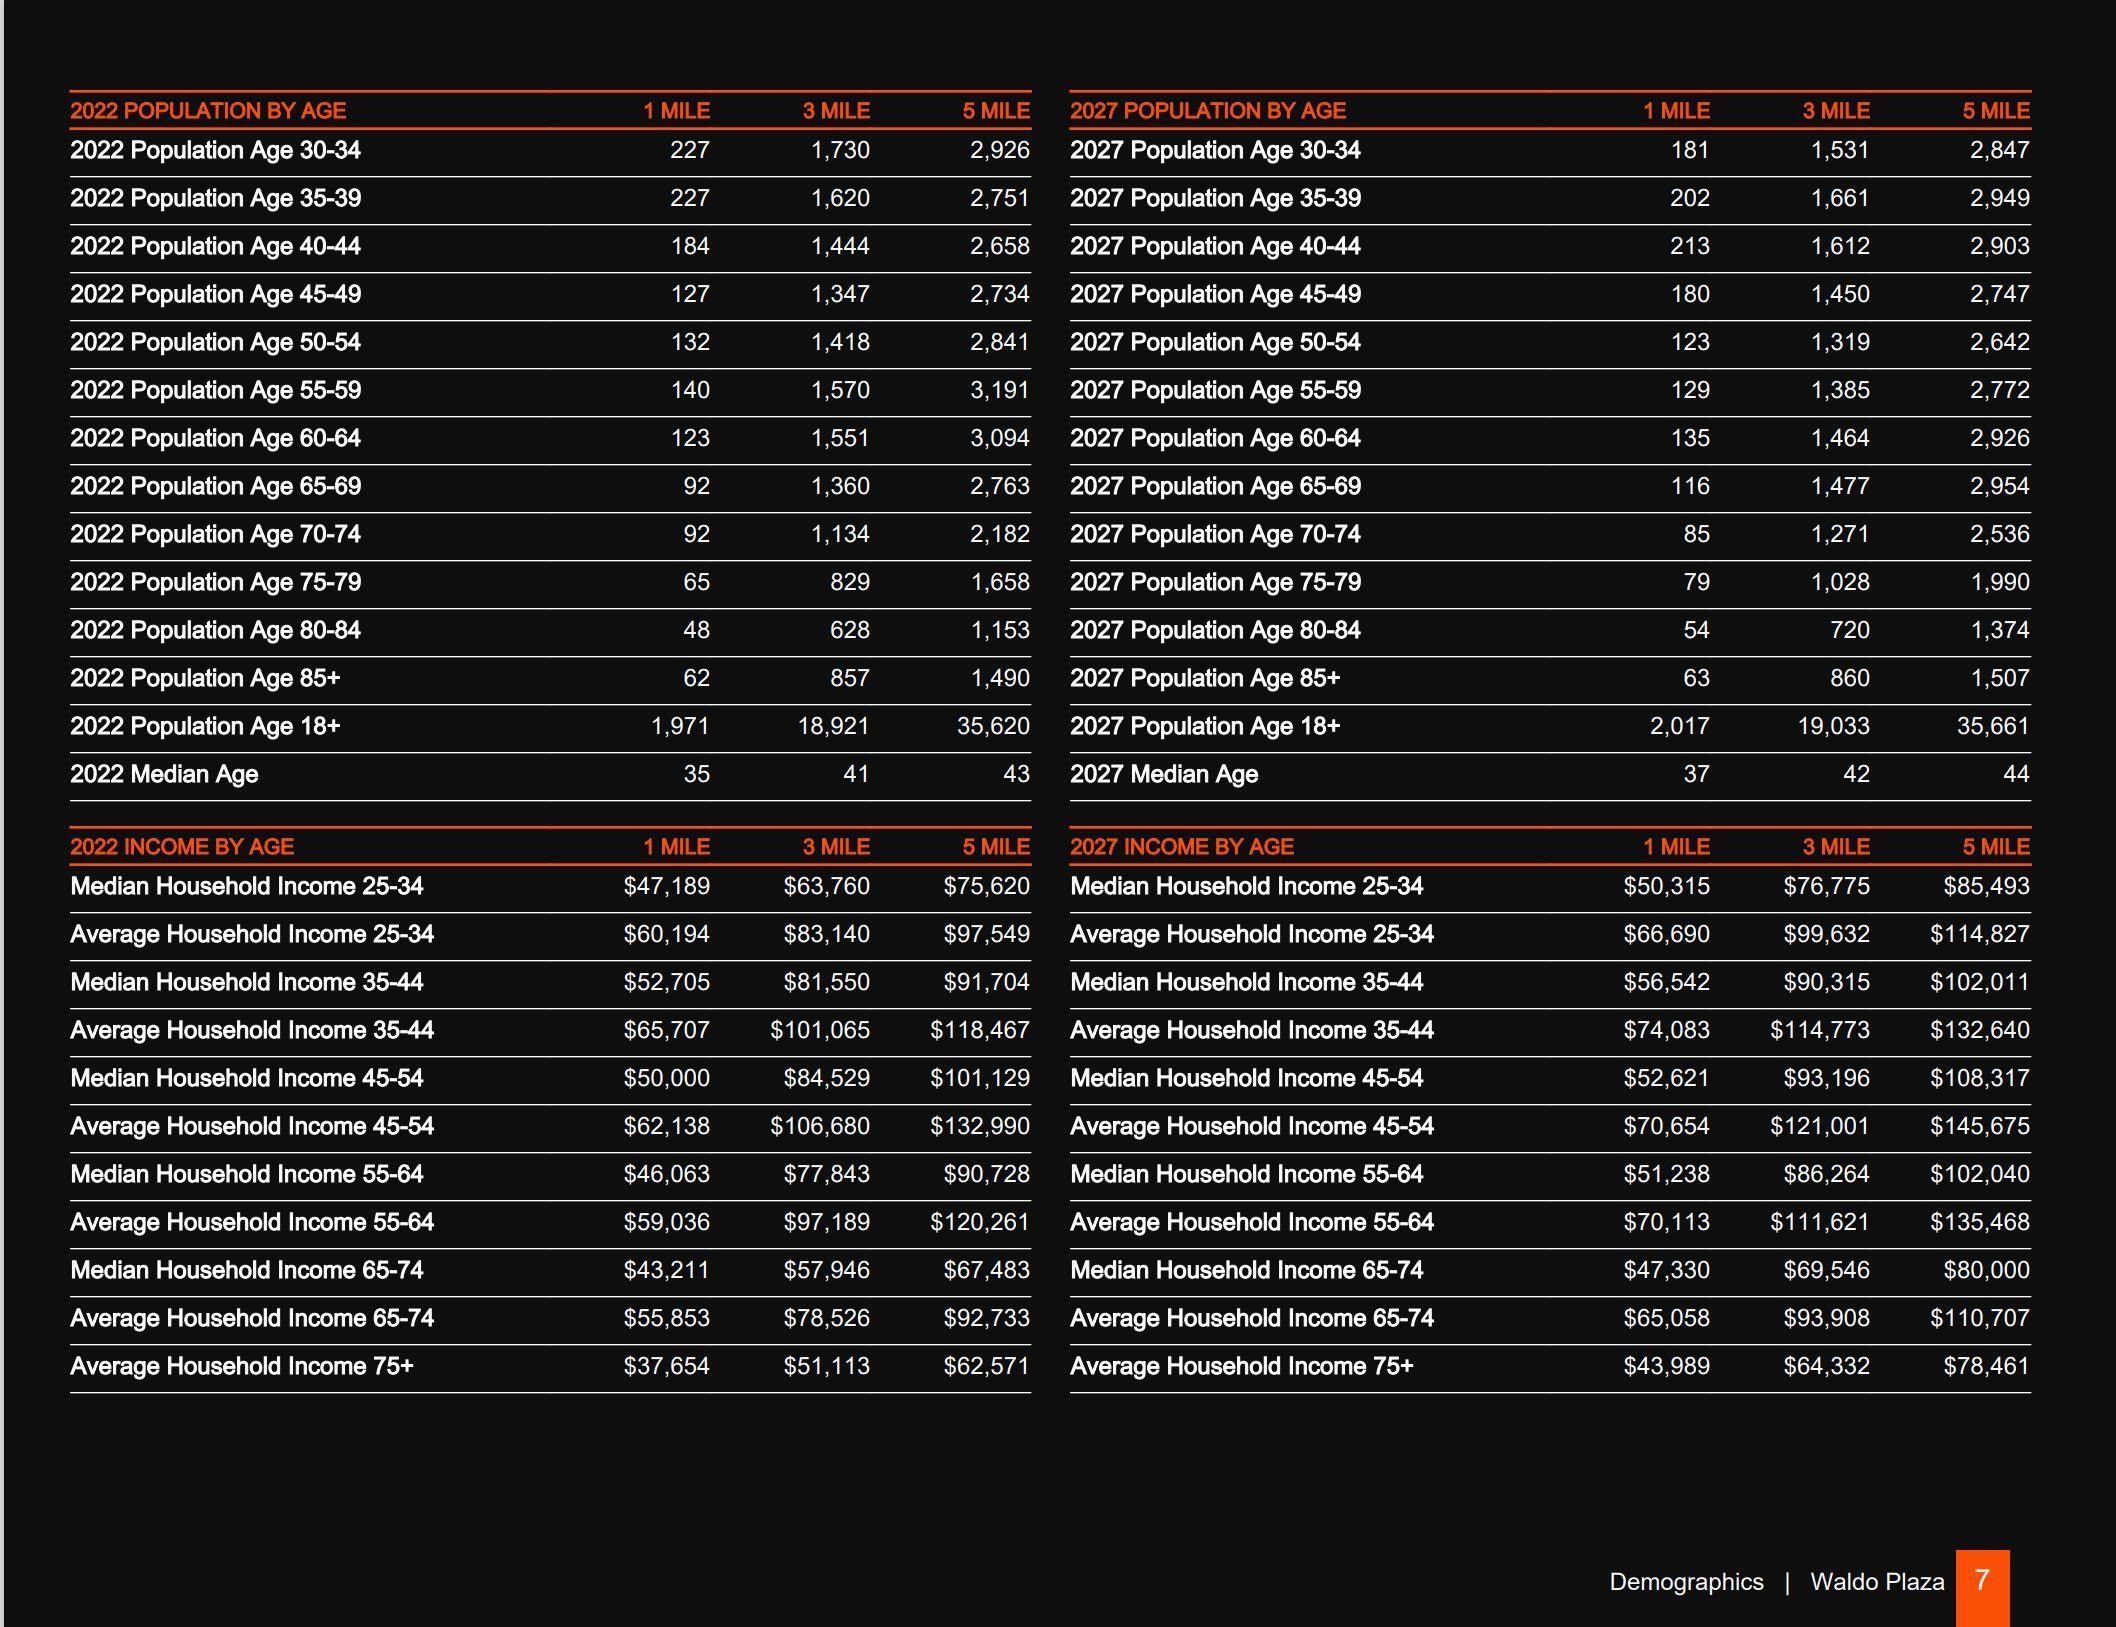Click the orange page number 7 box
The image size is (2116, 1627).
coord(1982,1585)
